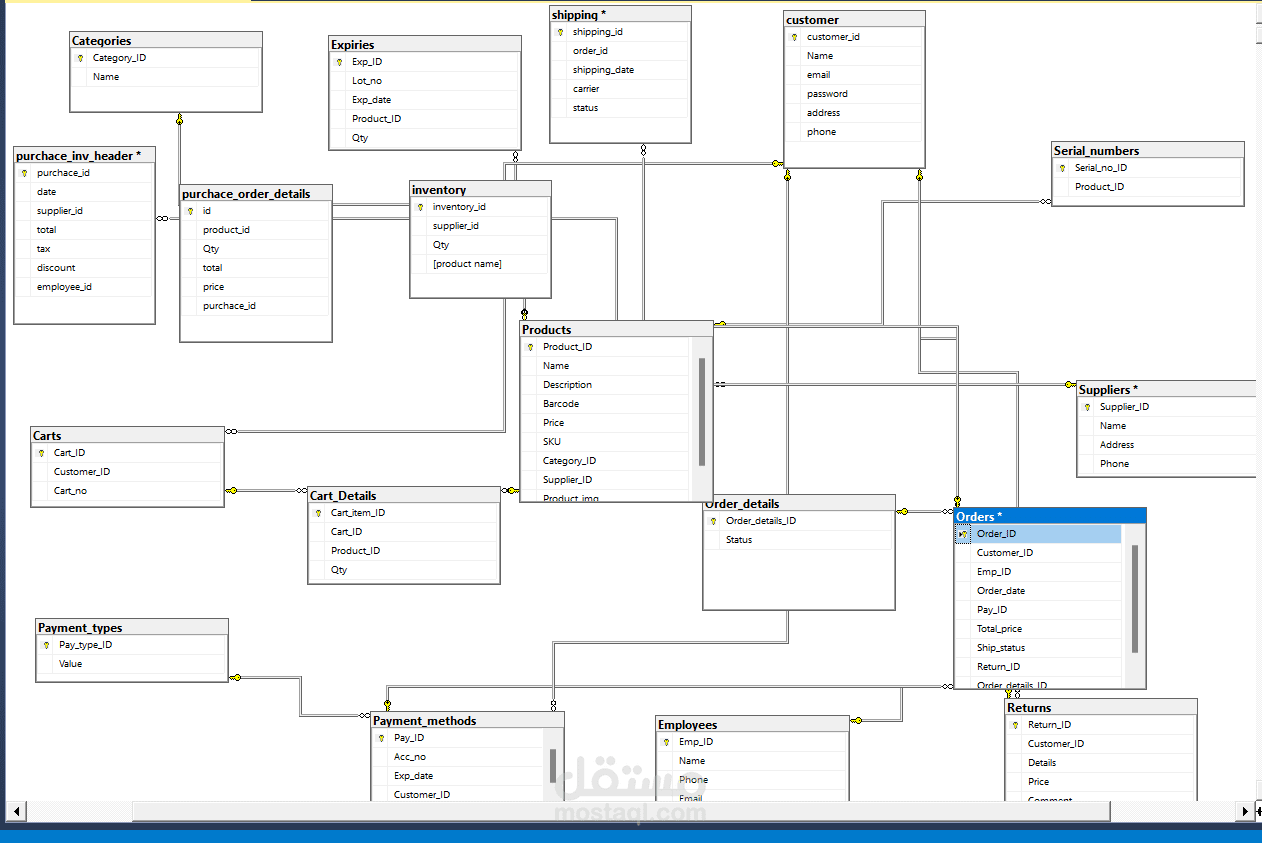Select the Exp_date column in Expiries
Viewport: 1262px width, 843px height.
pos(425,100)
